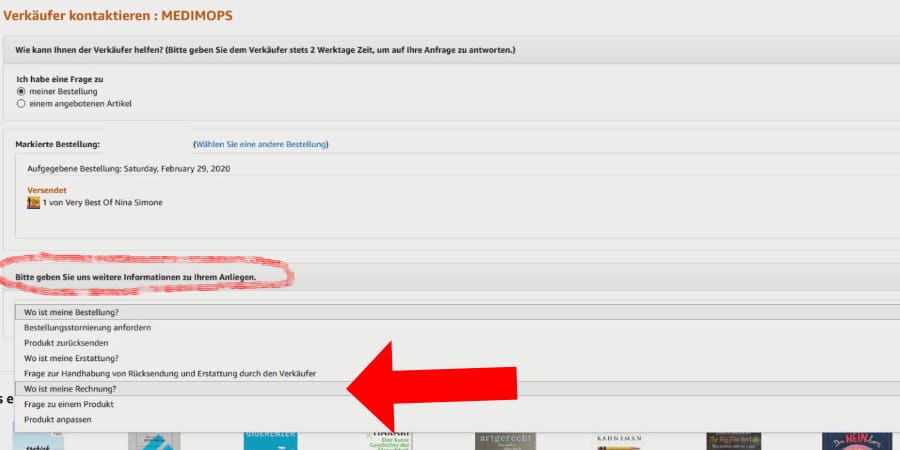Select 'Wo ist meine Erstattung?' entry
This screenshot has width=900, height=450.
pyautogui.click(x=72, y=358)
